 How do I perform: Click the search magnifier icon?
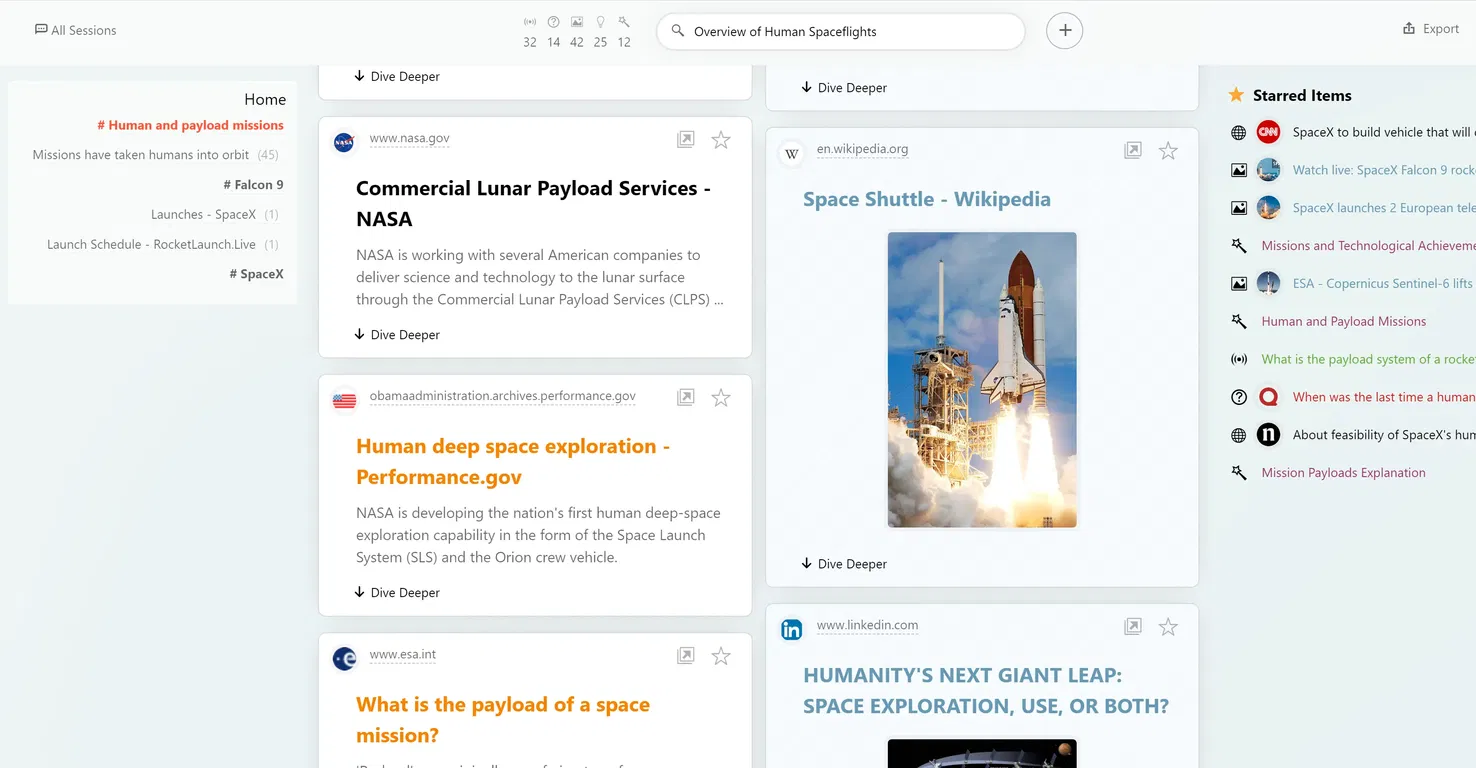678,31
